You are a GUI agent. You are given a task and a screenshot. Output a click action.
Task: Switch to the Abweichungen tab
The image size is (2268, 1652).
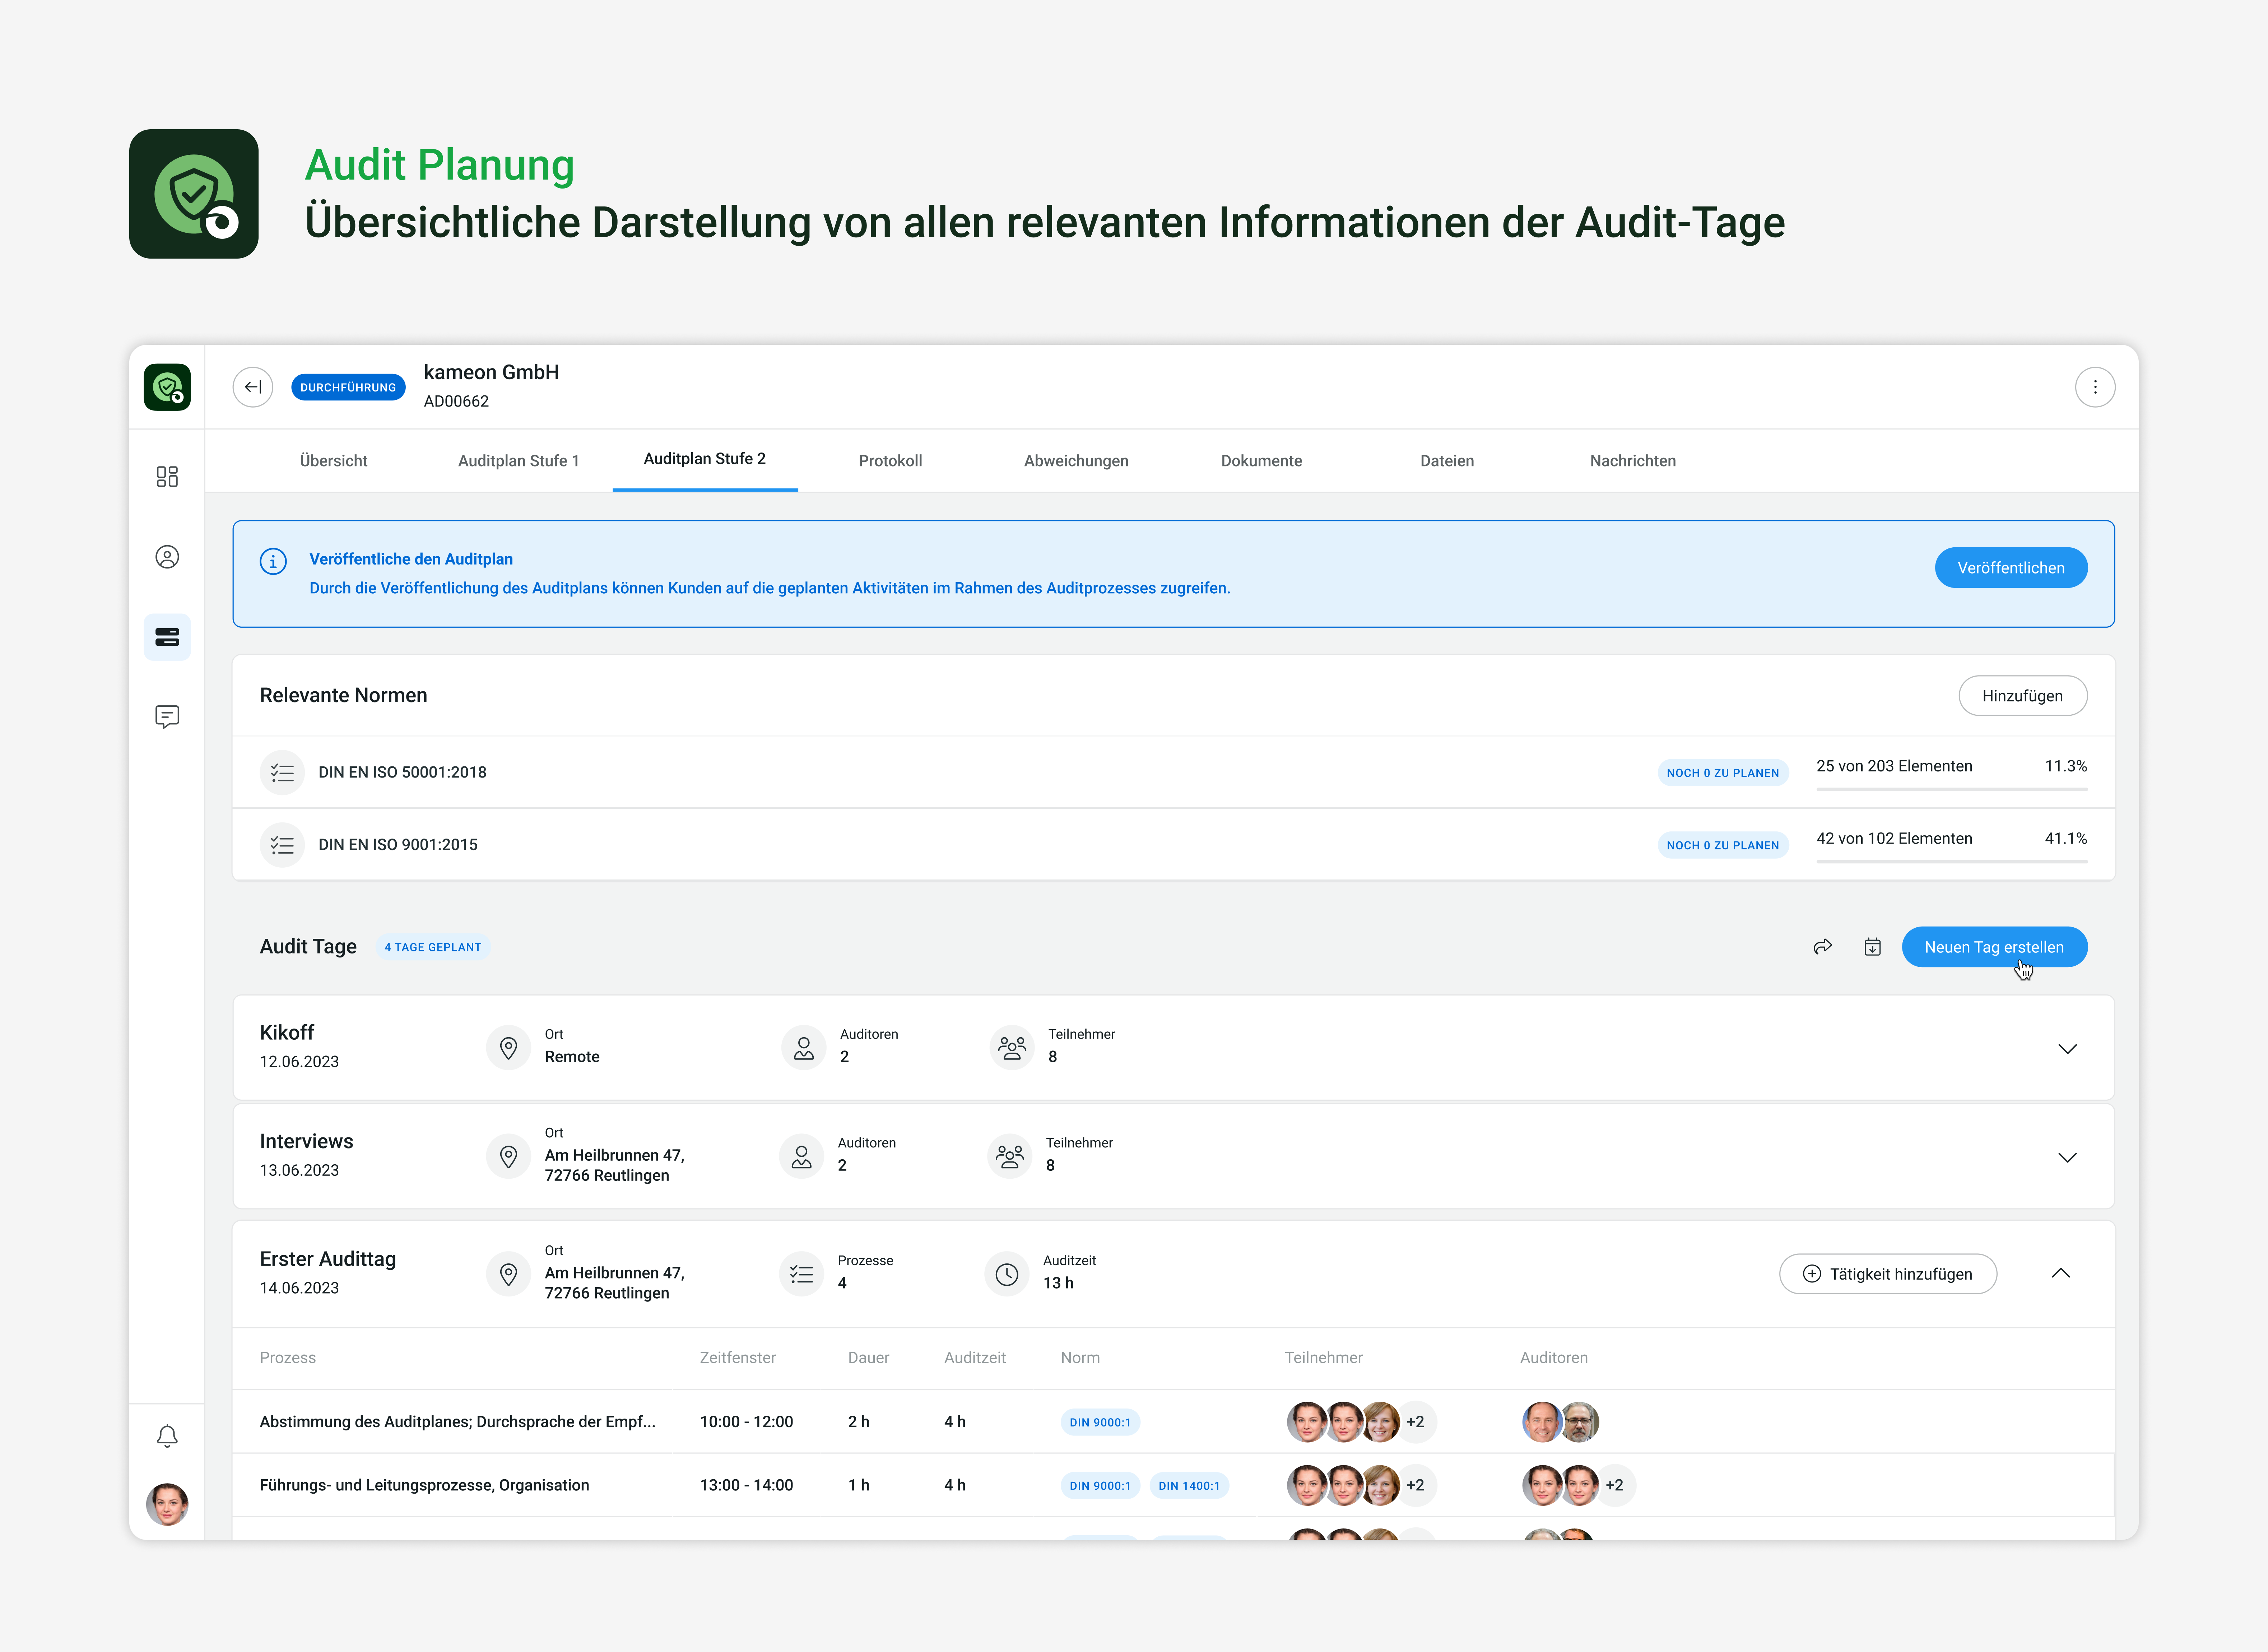point(1076,461)
